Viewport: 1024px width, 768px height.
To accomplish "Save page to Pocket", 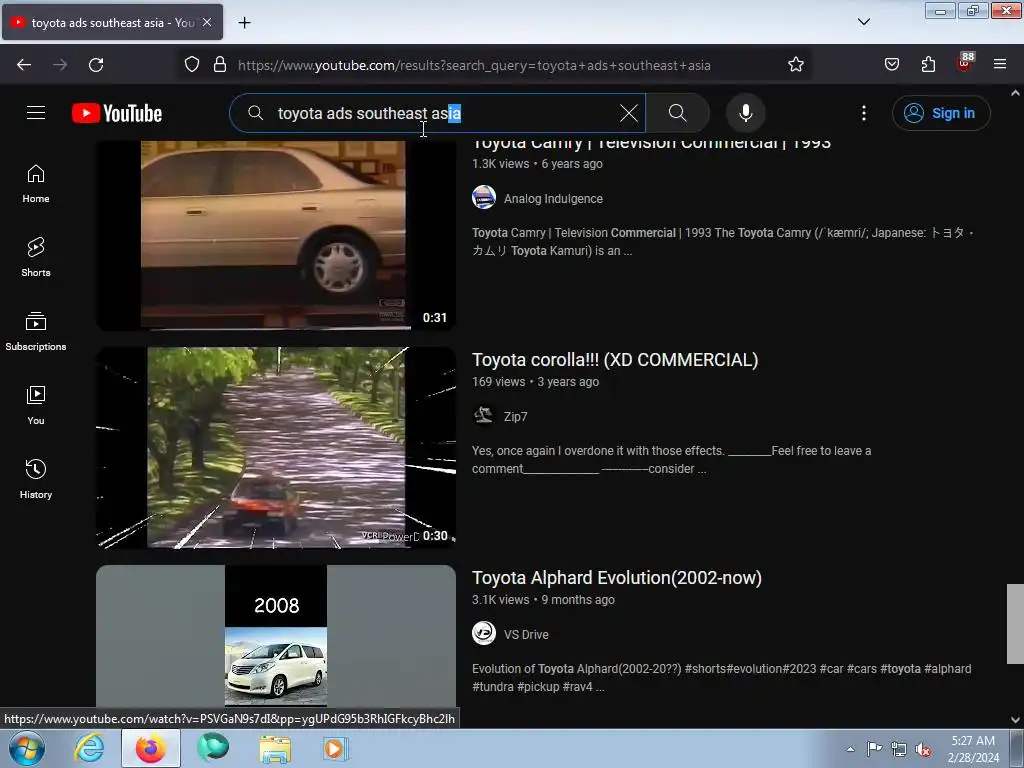I will pos(891,65).
